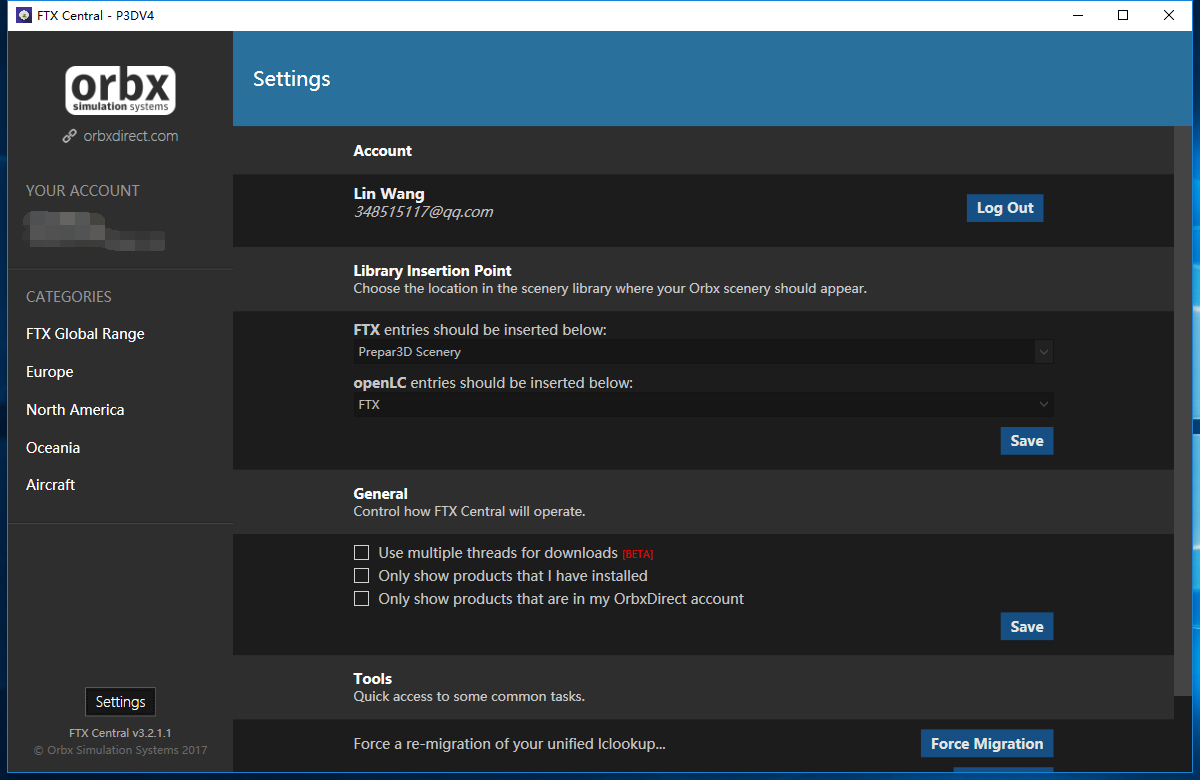Click the Settings button in sidebar
Viewport: 1200px width, 780px height.
120,702
